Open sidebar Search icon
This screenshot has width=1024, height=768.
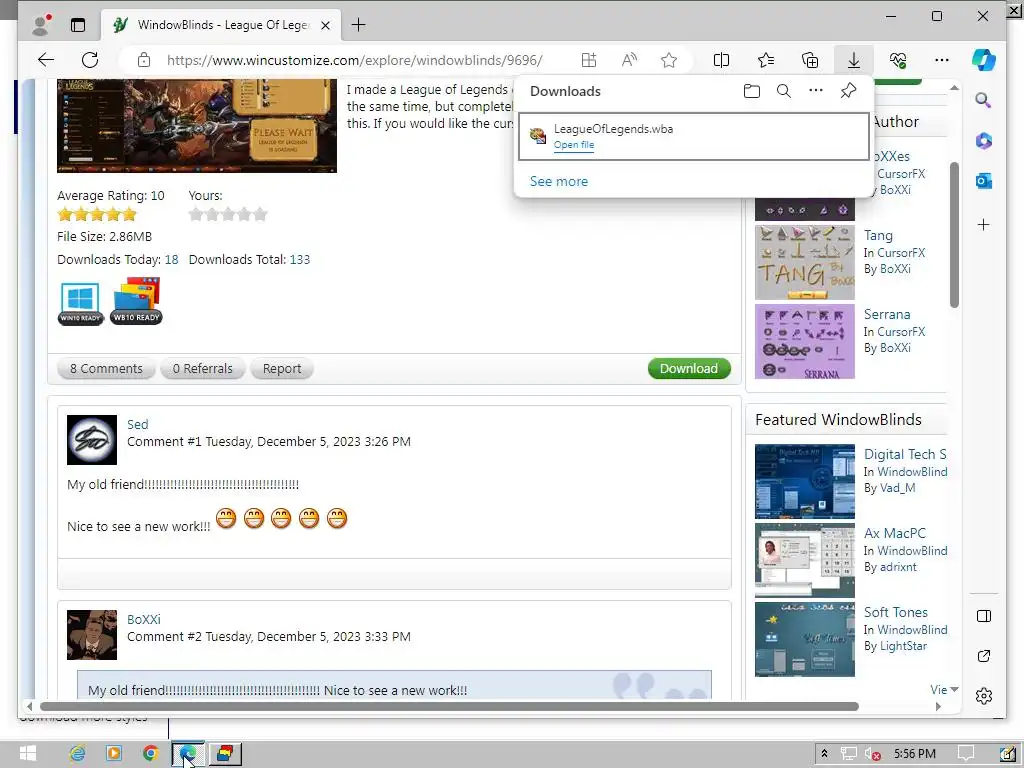pos(984,100)
